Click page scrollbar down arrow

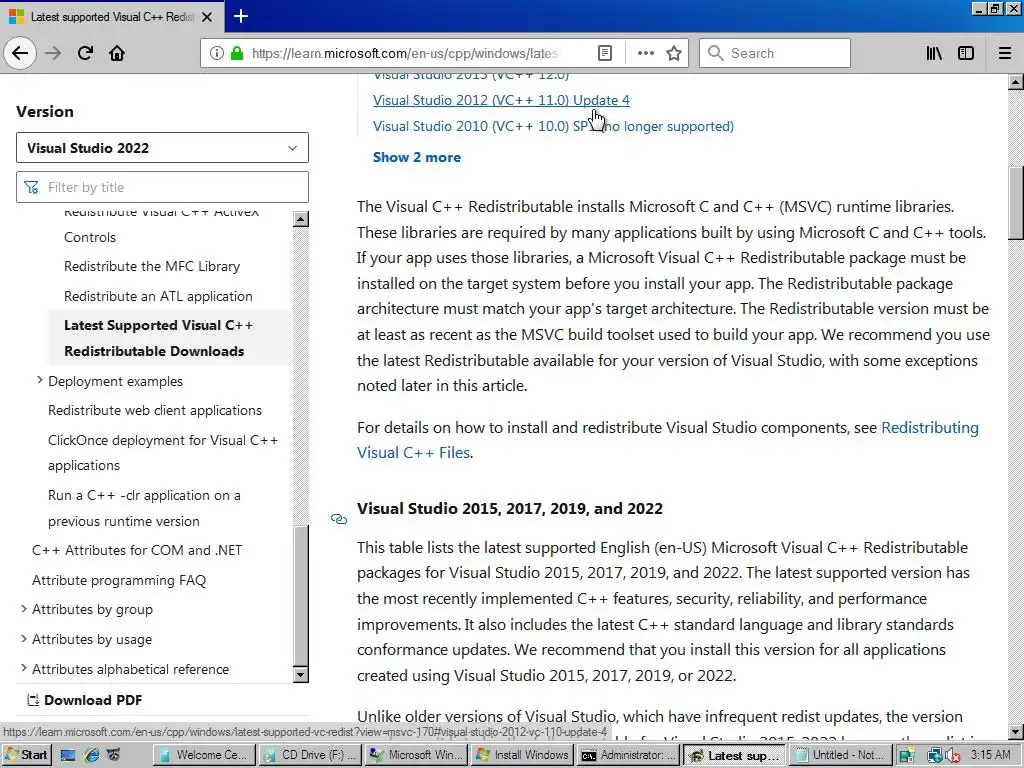pyautogui.click(x=1016, y=732)
